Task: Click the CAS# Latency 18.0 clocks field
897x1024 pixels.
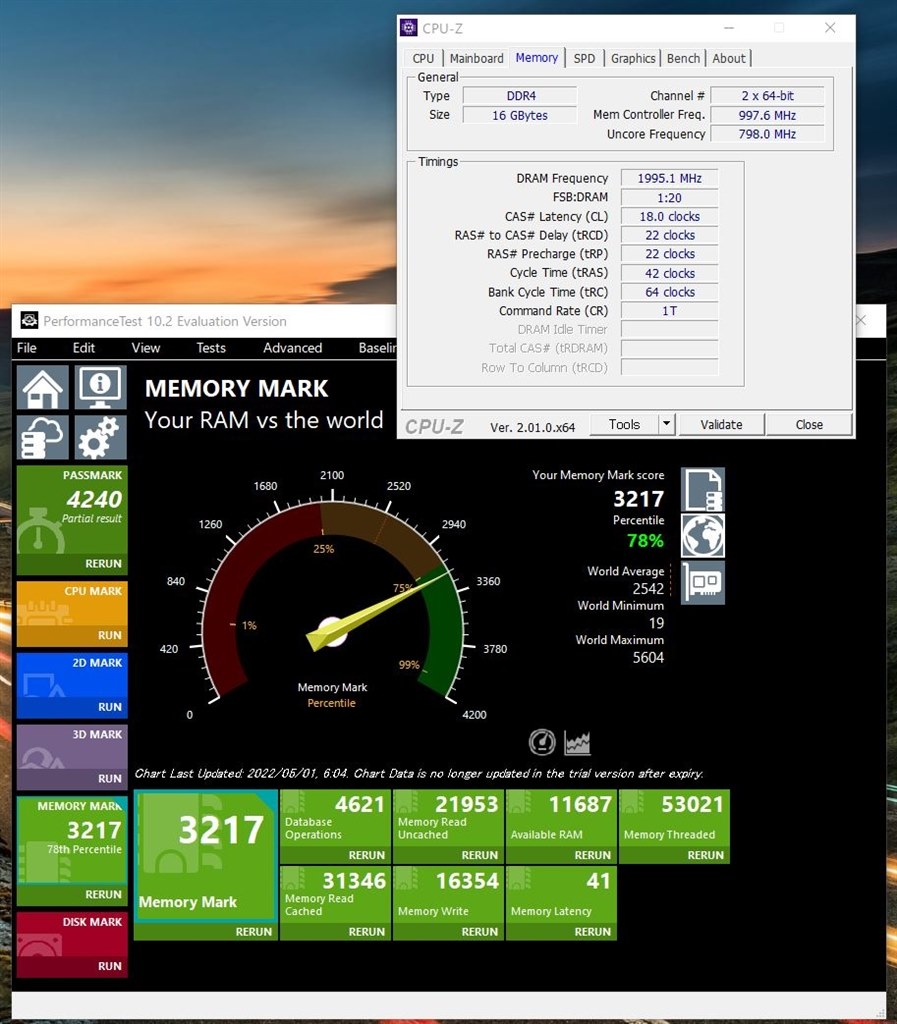Action: pyautogui.click(x=669, y=216)
